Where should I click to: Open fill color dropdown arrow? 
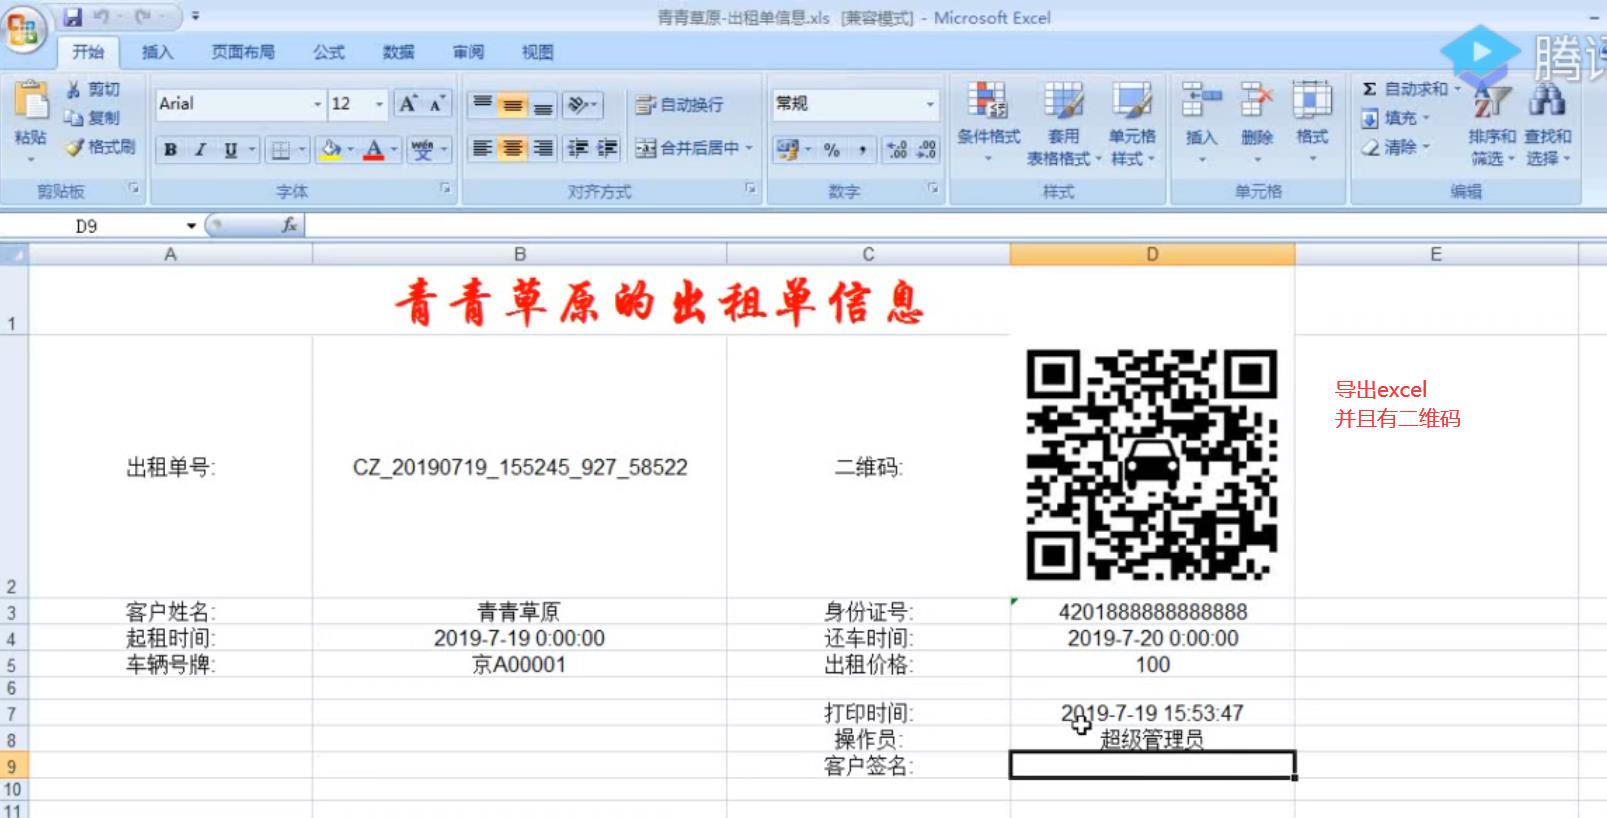pyautogui.click(x=351, y=150)
